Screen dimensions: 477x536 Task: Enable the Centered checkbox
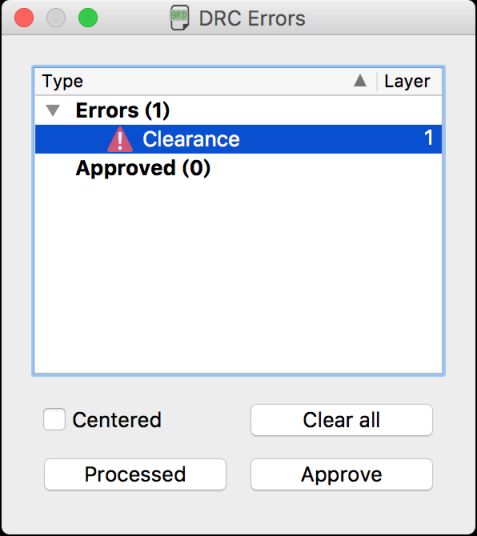pyautogui.click(x=54, y=419)
